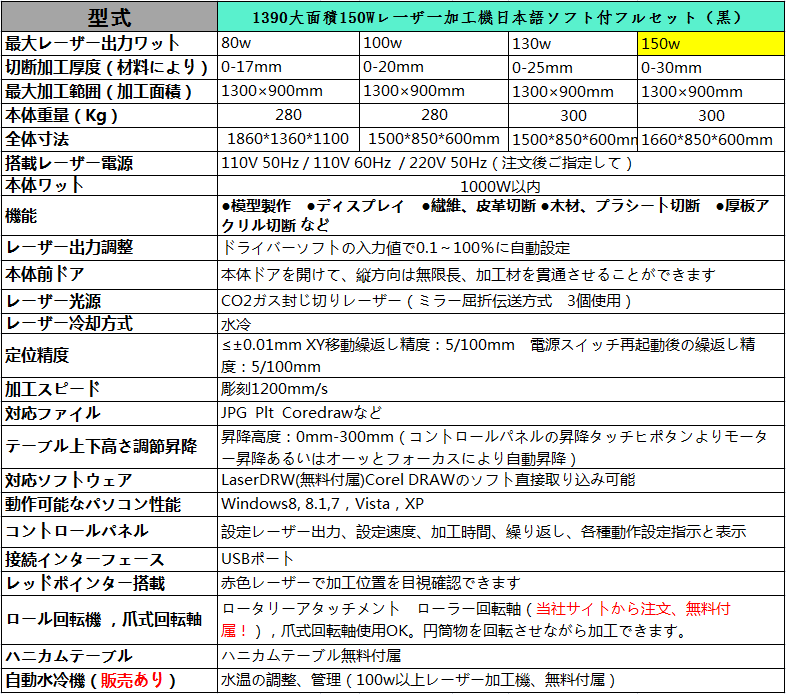Image resolution: width=786 pixels, height=694 pixels.
Task: Select the '対応ソフトウェア' row label
Action: point(109,480)
